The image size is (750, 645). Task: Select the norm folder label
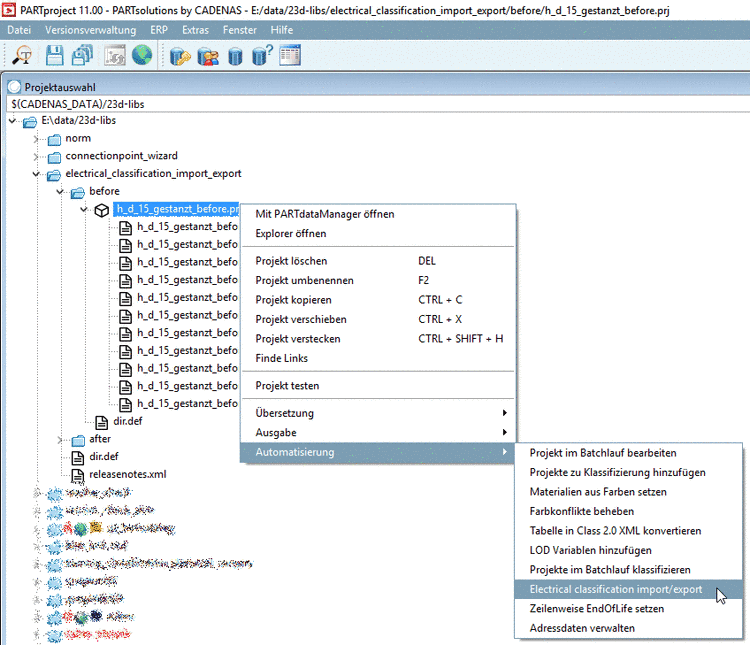click(x=78, y=138)
